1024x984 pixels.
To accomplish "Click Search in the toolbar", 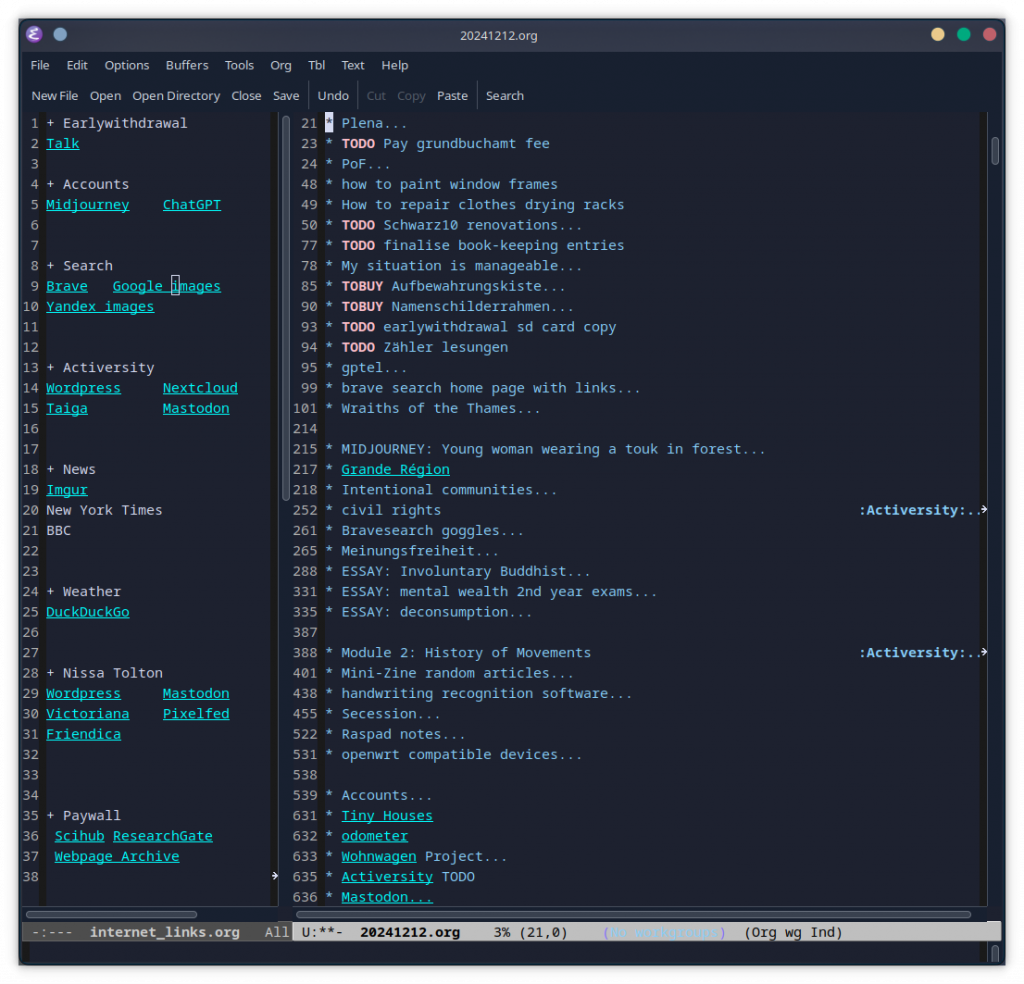I will pyautogui.click(x=505, y=96).
